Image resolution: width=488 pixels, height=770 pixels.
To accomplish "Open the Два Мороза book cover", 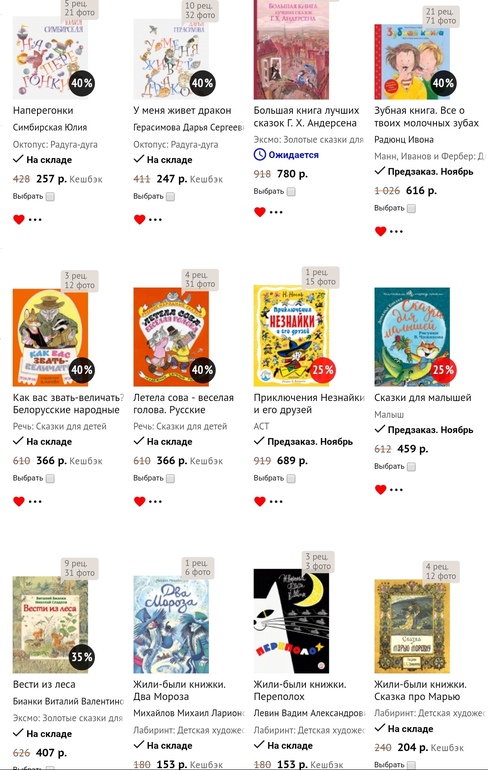I will (x=171, y=625).
